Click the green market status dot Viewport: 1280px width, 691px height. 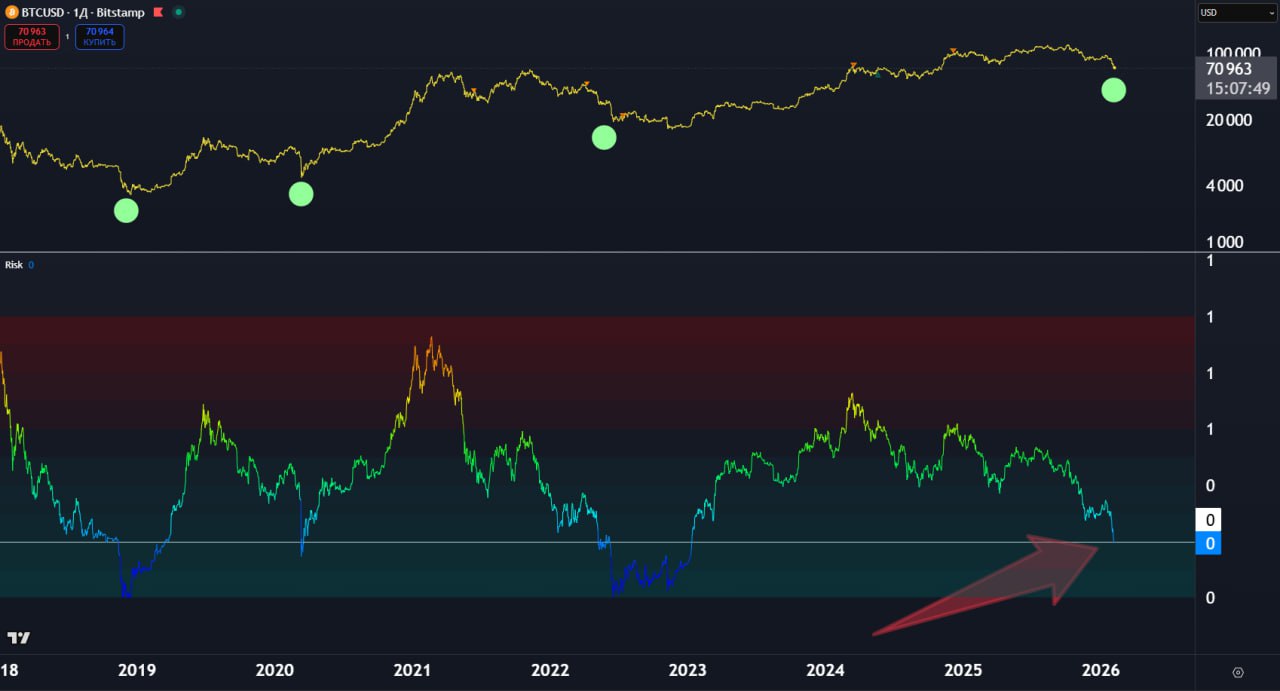[178, 13]
